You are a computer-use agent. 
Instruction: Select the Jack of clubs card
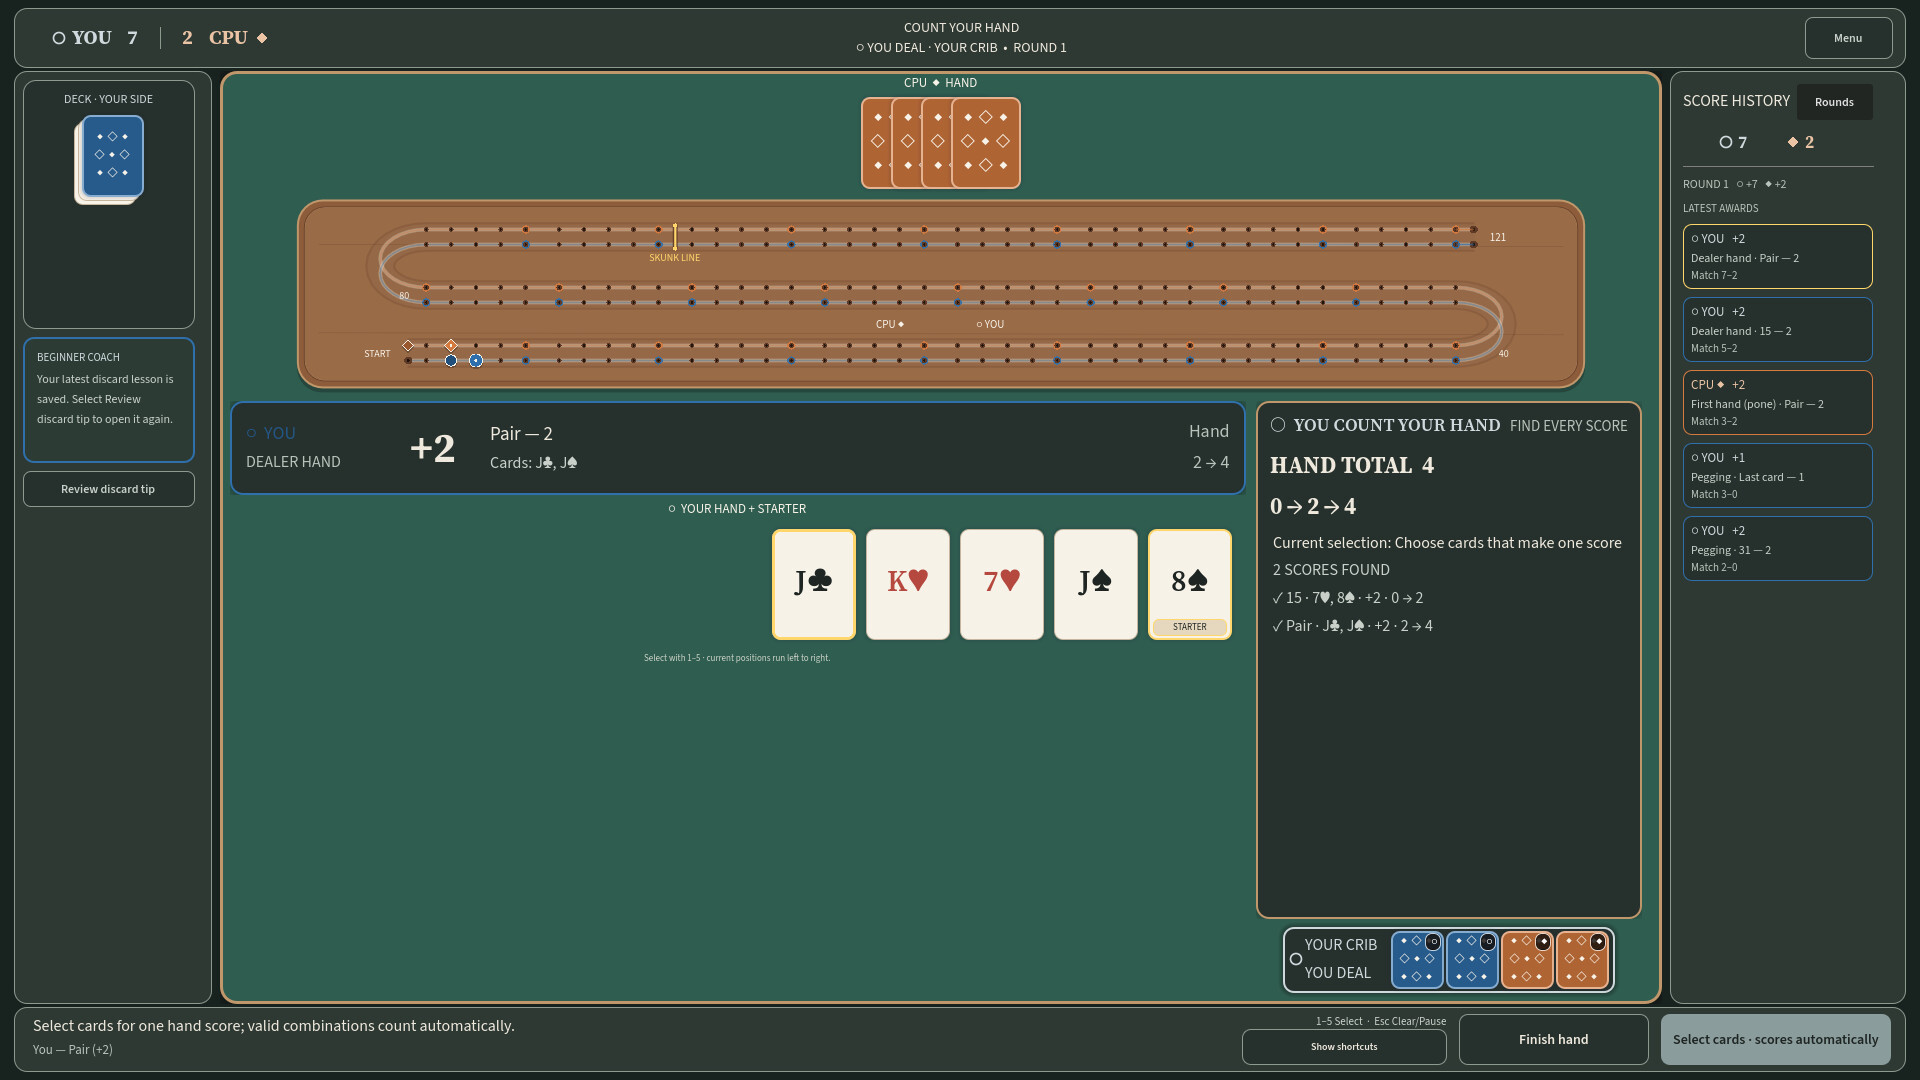click(x=813, y=584)
